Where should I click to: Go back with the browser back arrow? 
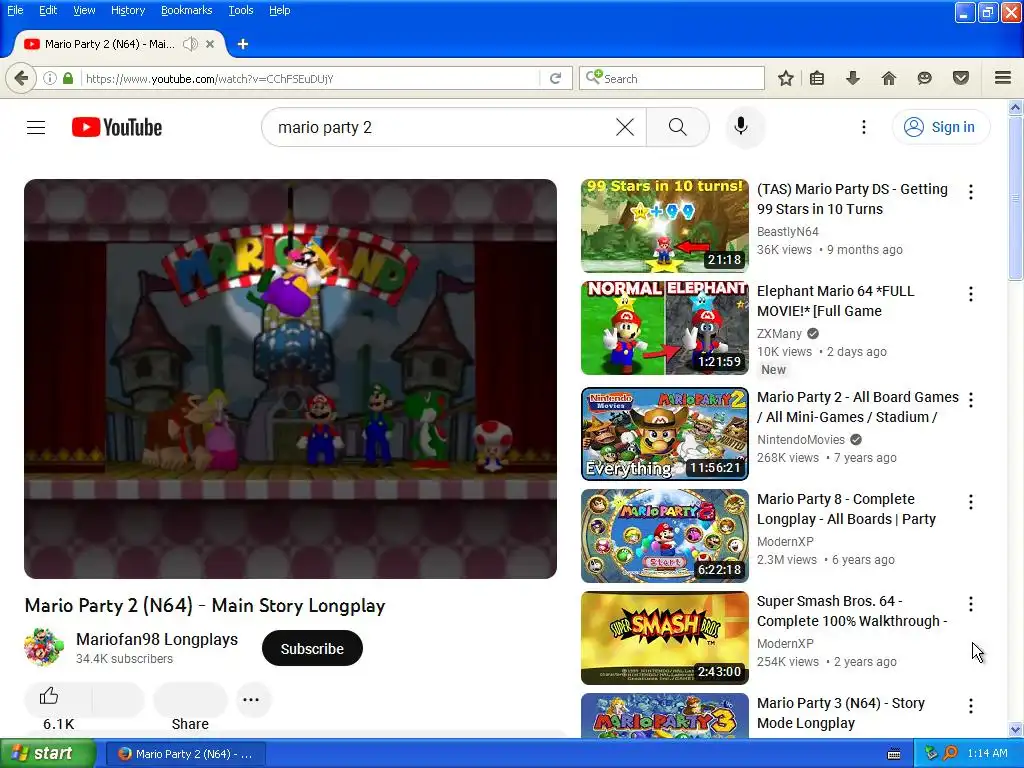pos(21,78)
